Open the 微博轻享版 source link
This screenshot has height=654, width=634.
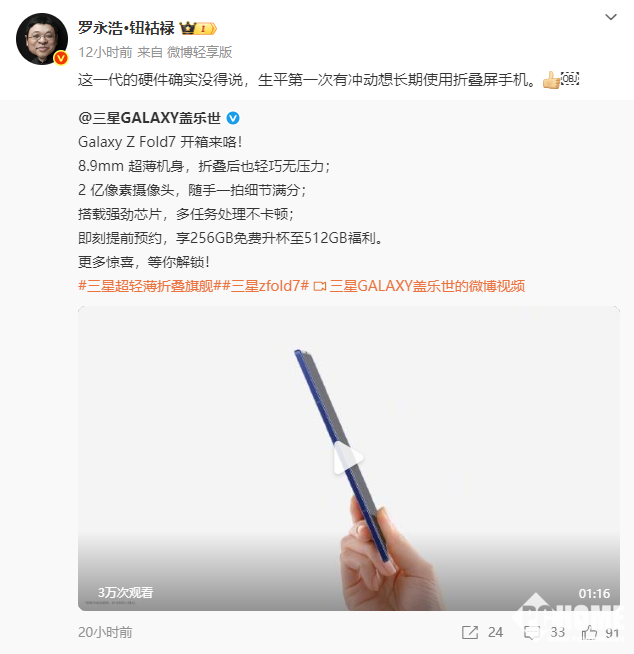point(199,53)
